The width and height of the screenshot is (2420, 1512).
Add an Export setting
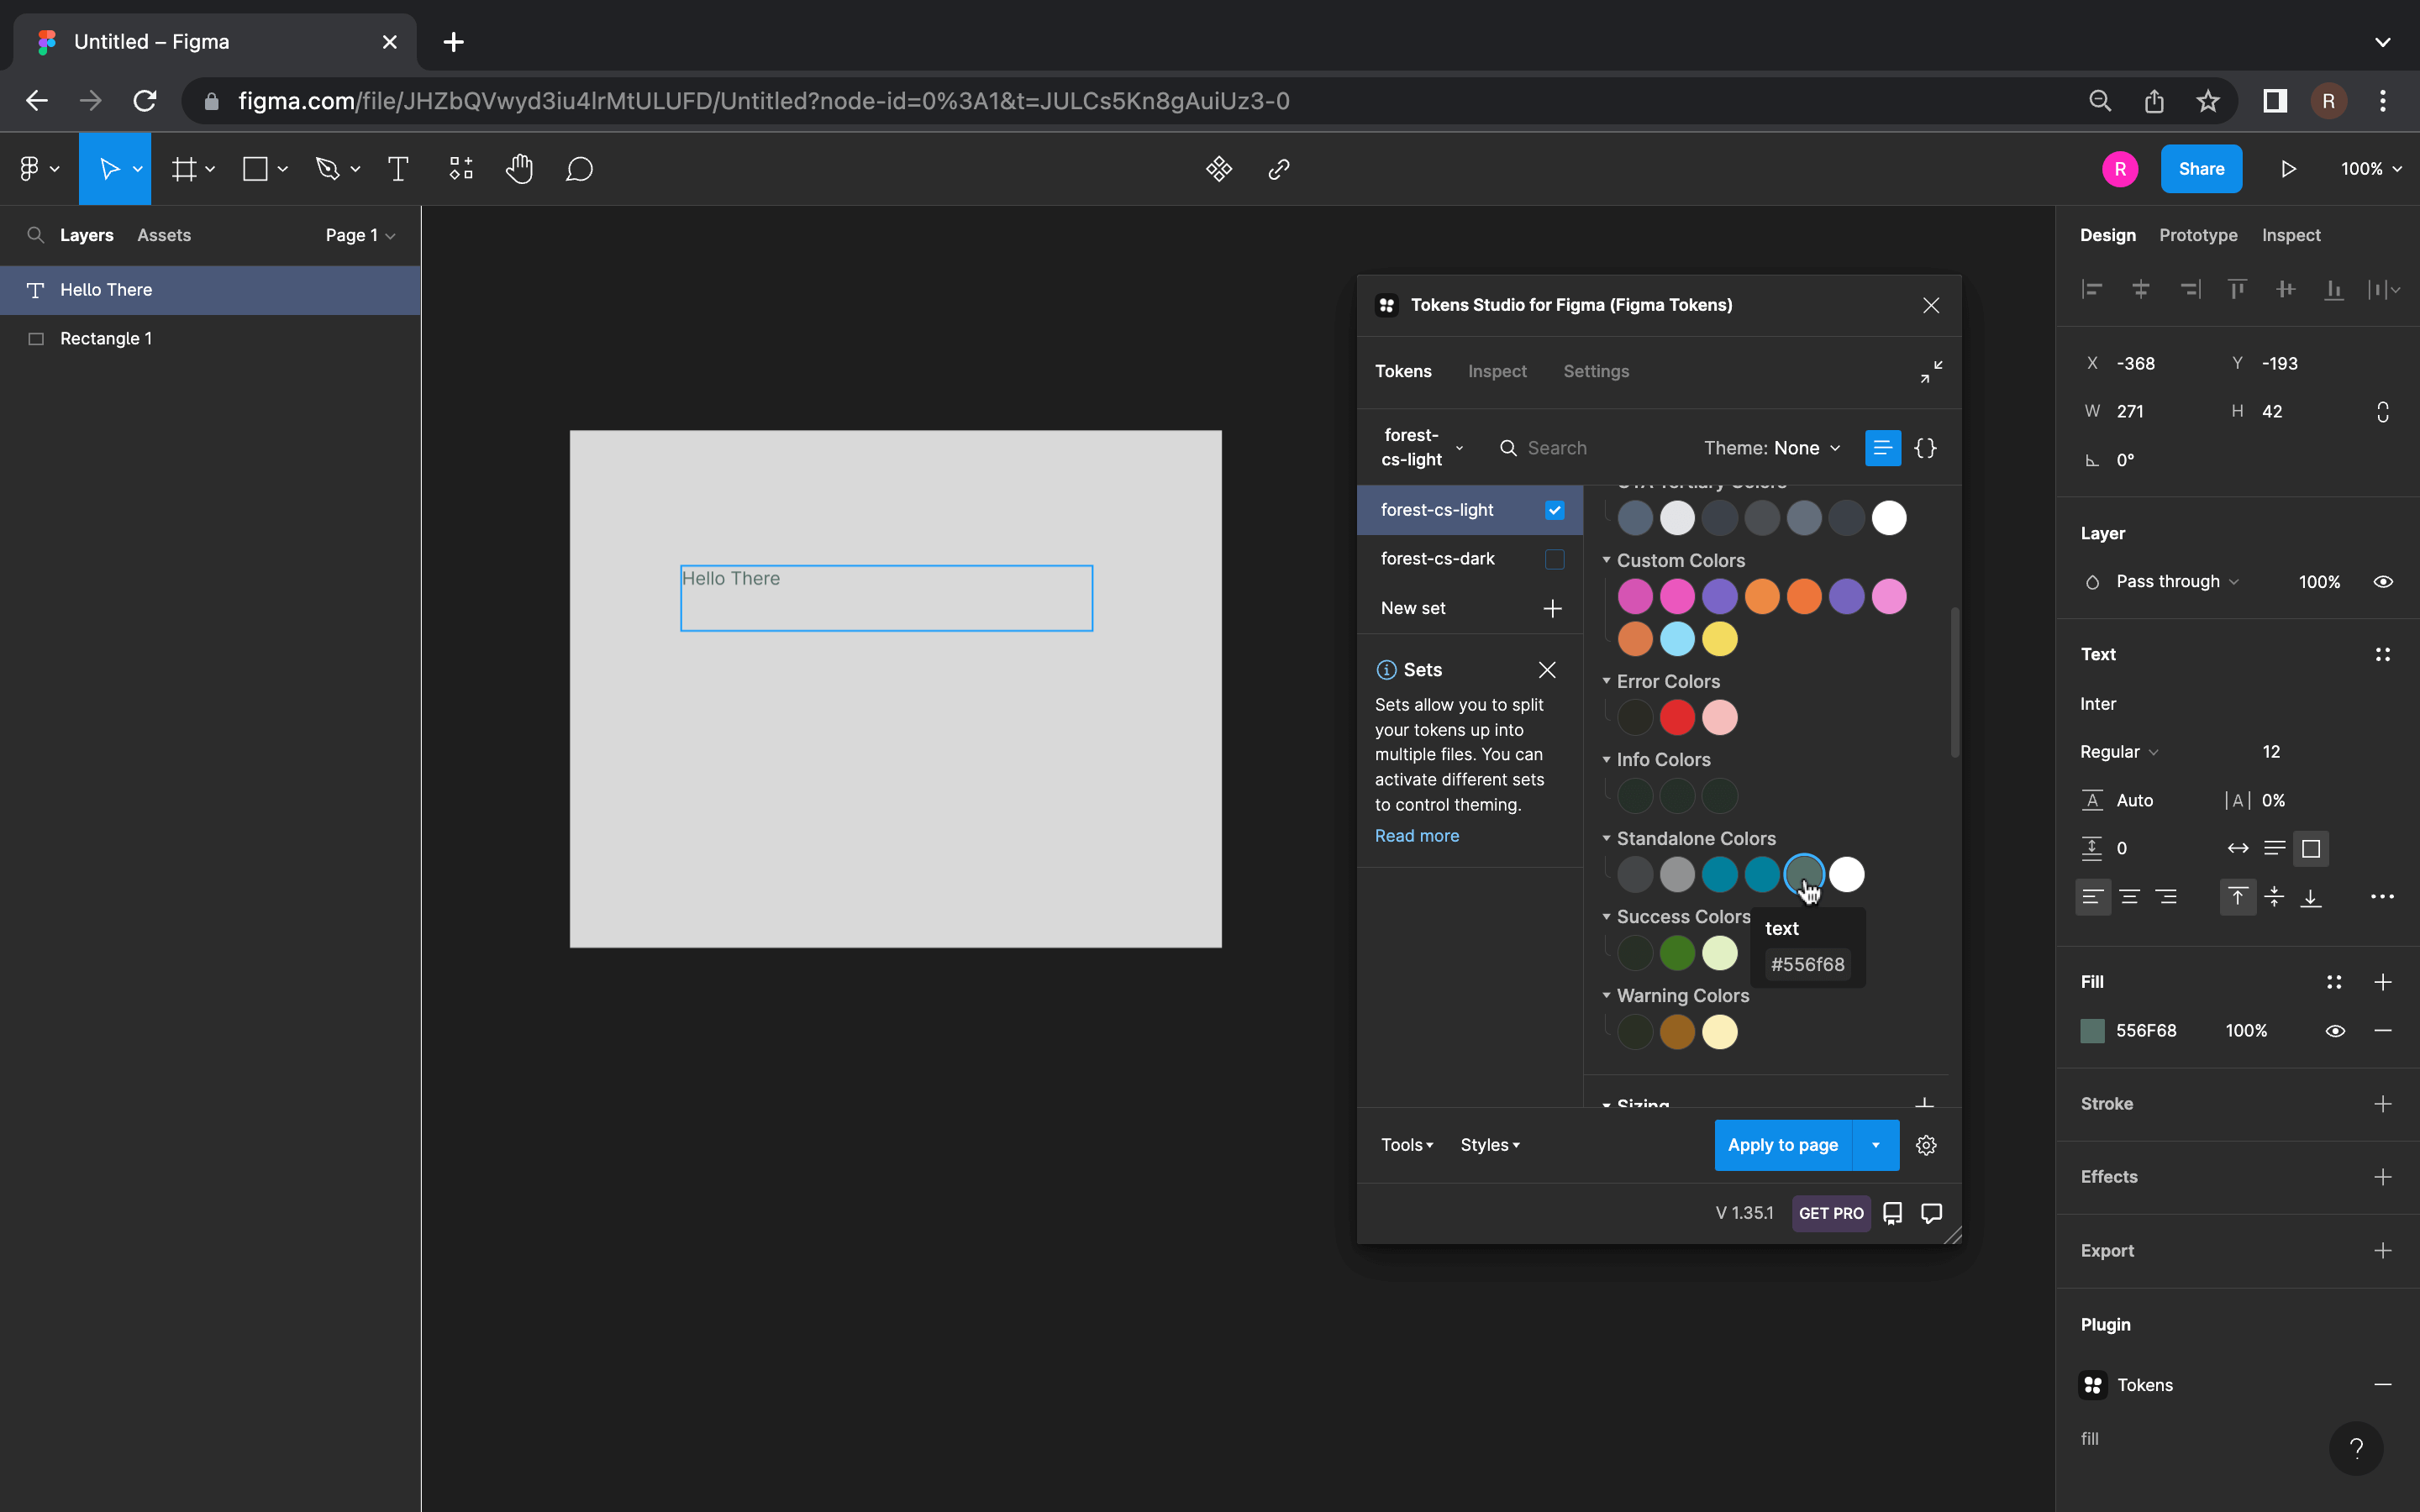click(2383, 1251)
